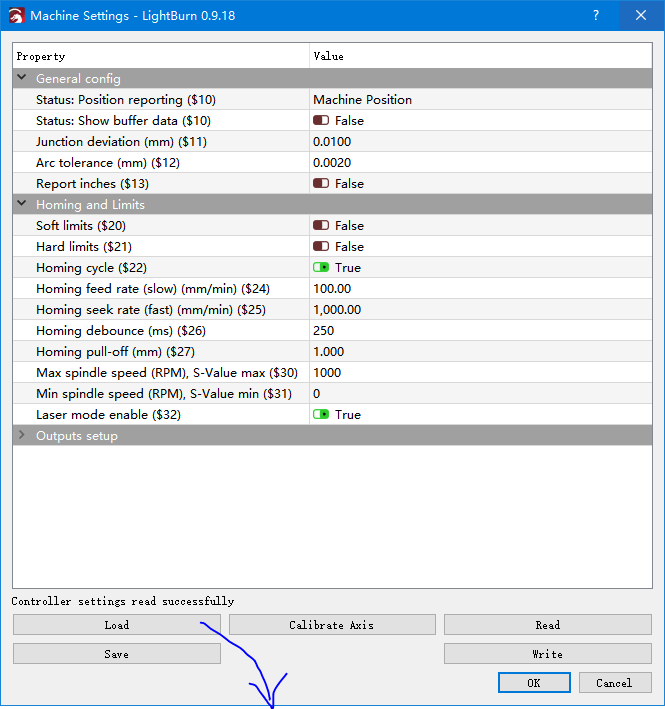Select Min spindle speed ($31) label

click(x=164, y=394)
